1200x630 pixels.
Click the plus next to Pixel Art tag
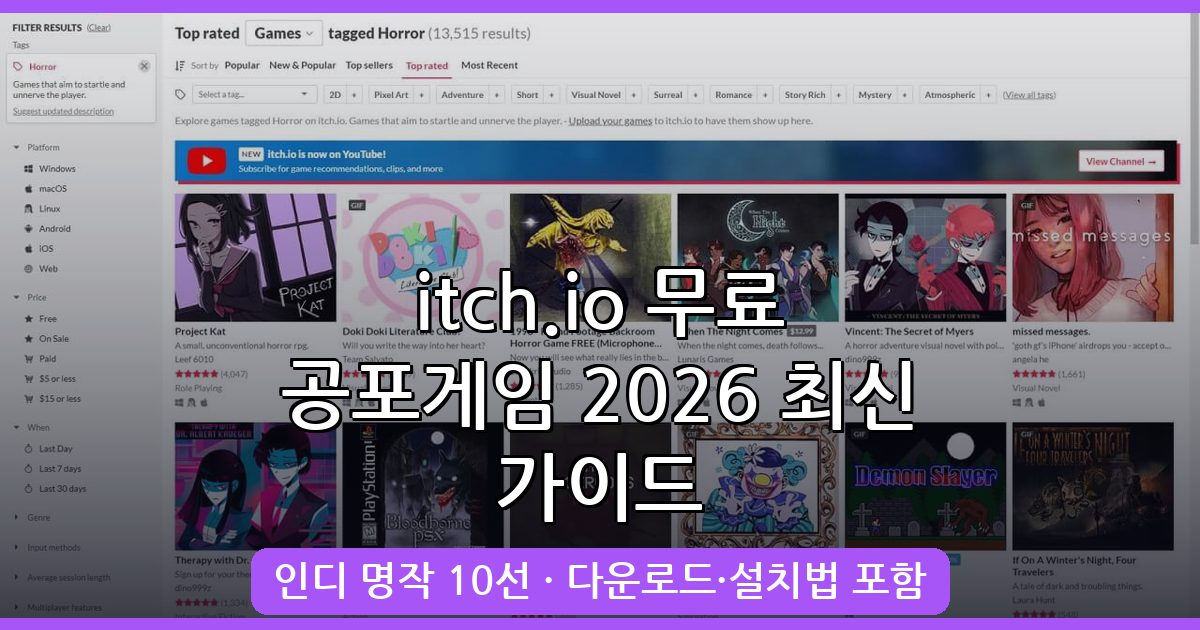[x=421, y=95]
